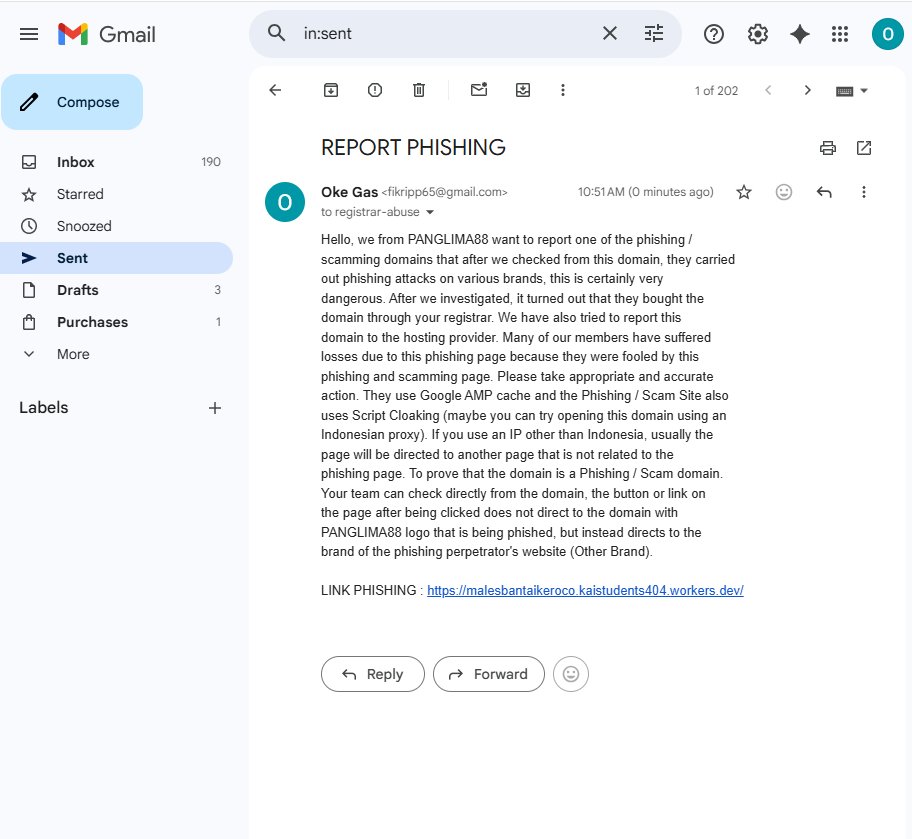Click the REPORT PHISHING subject heading
This screenshot has width=912, height=839.
coord(413,148)
